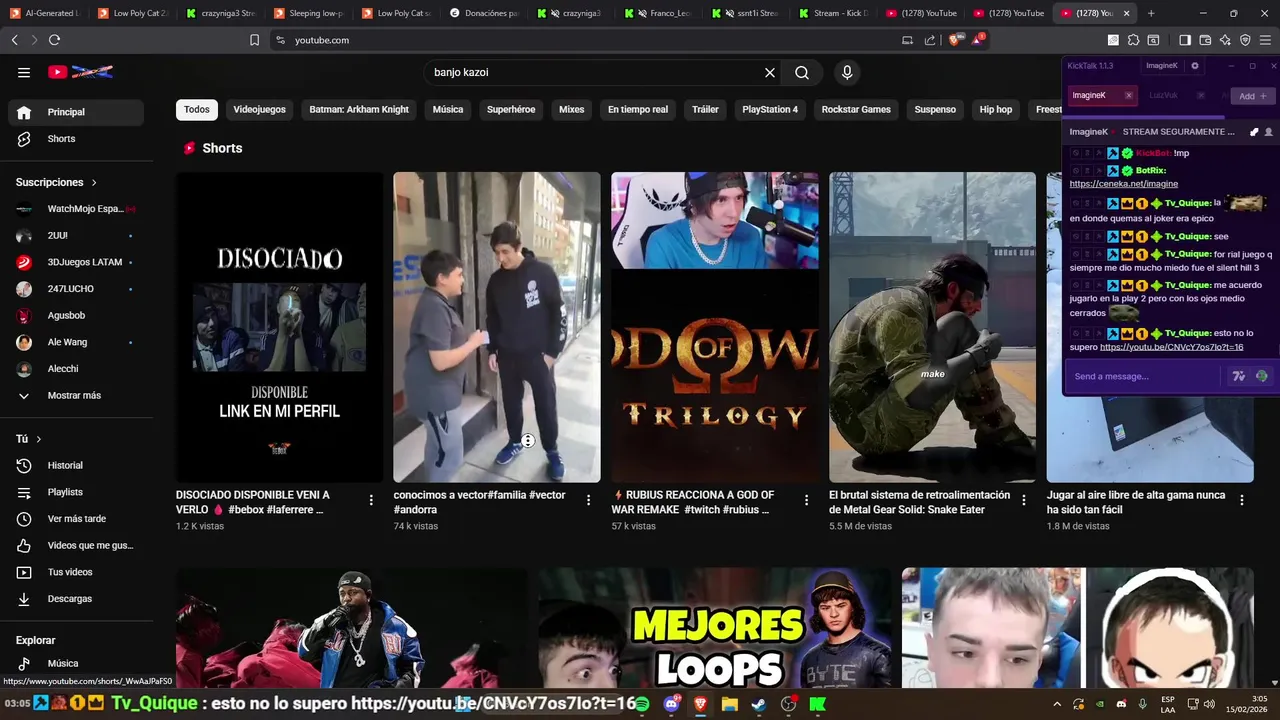Expand the Tú section chevron

39,439
